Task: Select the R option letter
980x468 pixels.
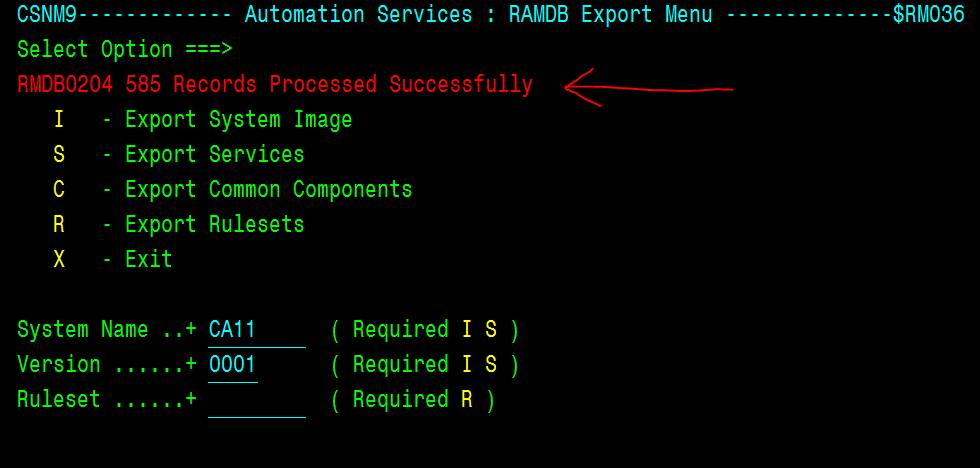Action: pos(59,224)
